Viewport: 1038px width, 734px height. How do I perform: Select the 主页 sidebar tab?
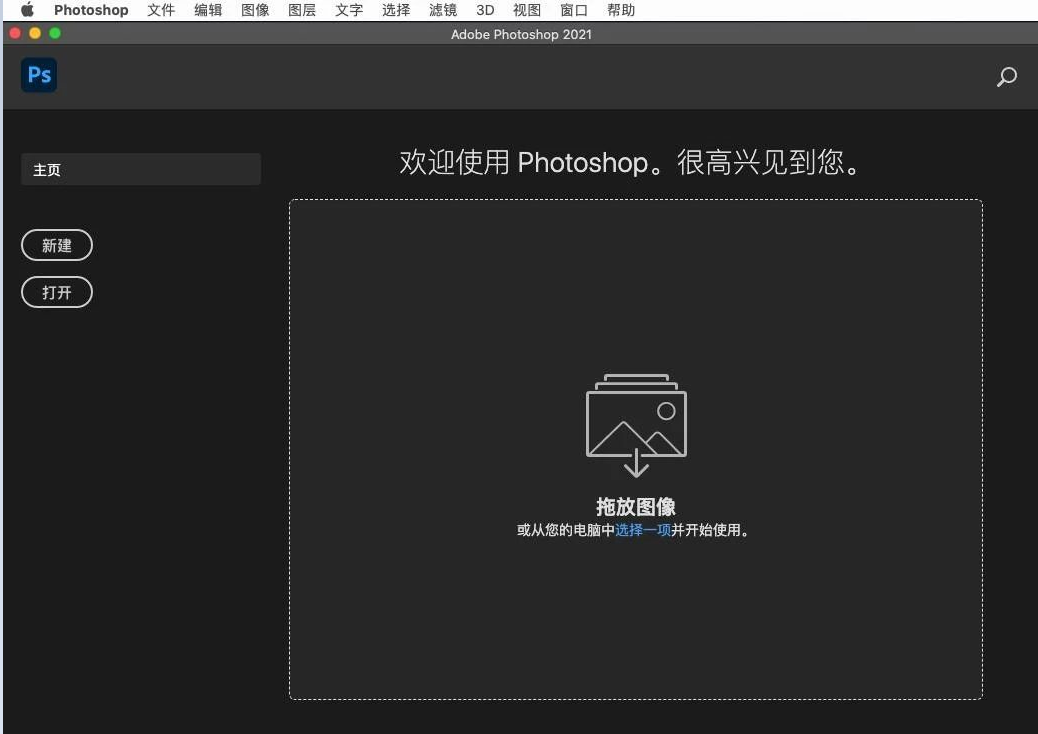coord(141,169)
